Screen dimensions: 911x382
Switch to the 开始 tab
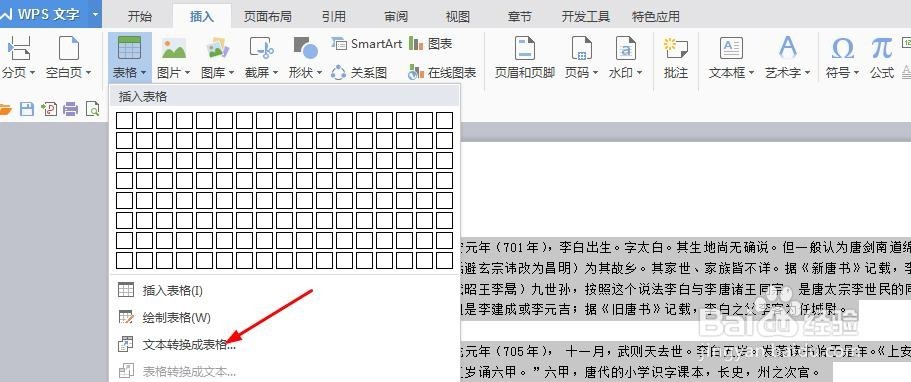point(140,16)
